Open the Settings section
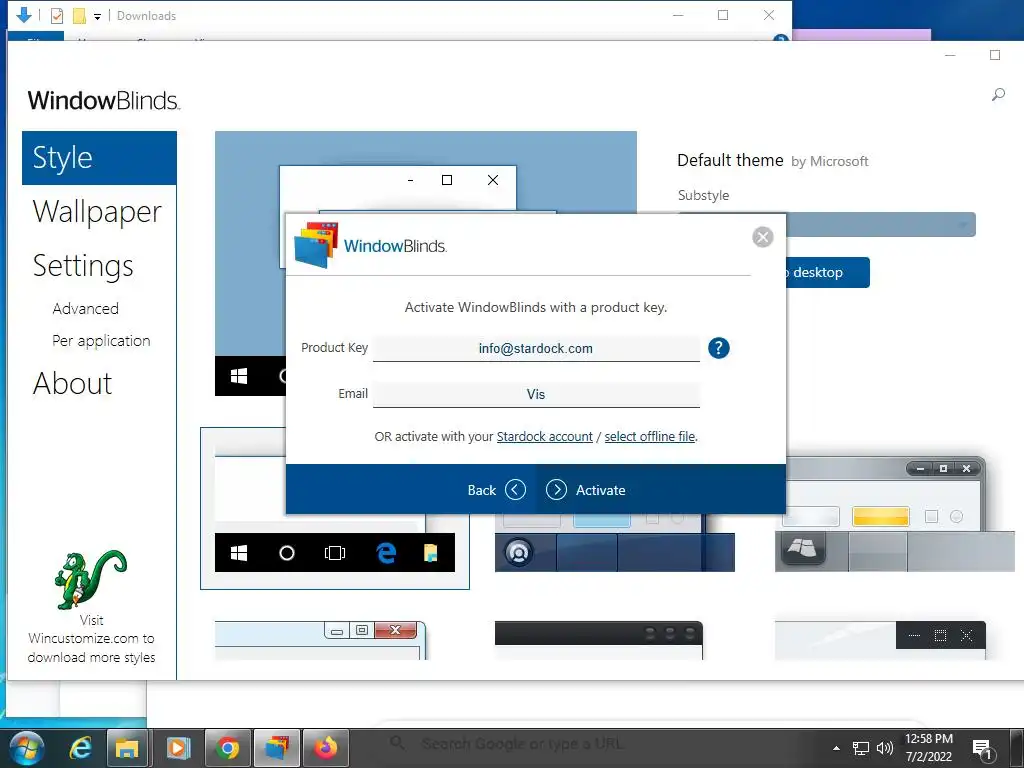 (x=83, y=266)
